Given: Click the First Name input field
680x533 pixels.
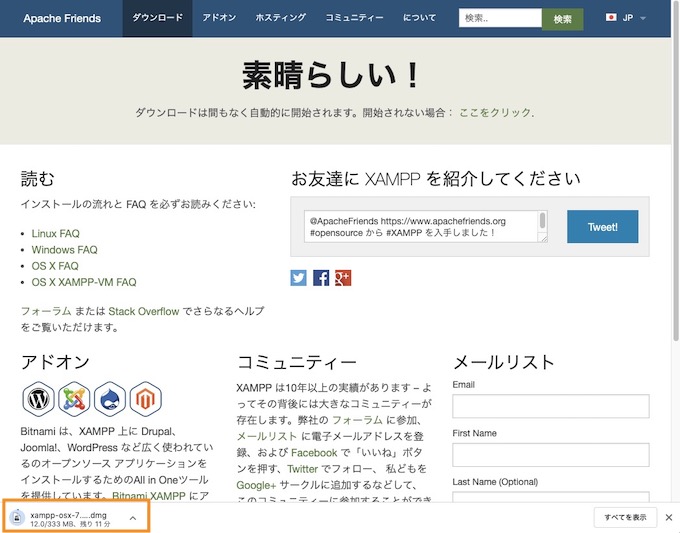Looking at the screenshot, I should click(x=551, y=455).
